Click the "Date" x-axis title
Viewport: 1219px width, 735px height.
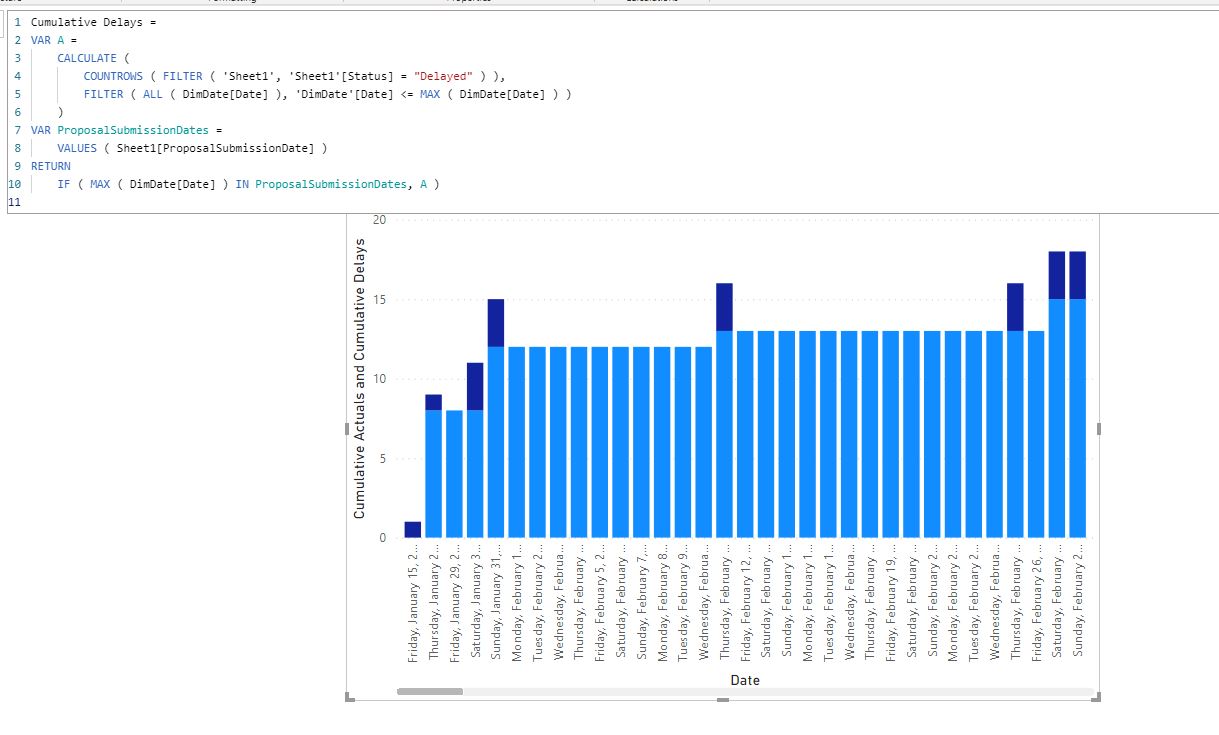click(x=745, y=680)
